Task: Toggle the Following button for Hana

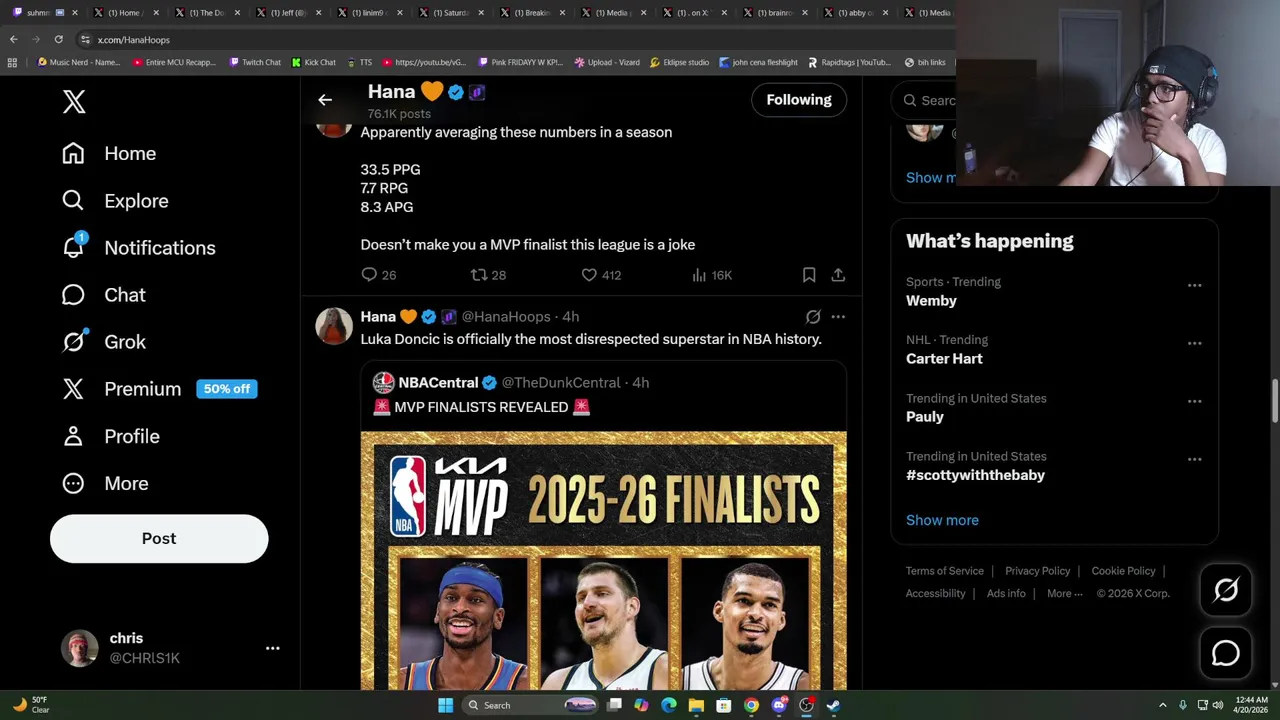Action: pos(799,99)
